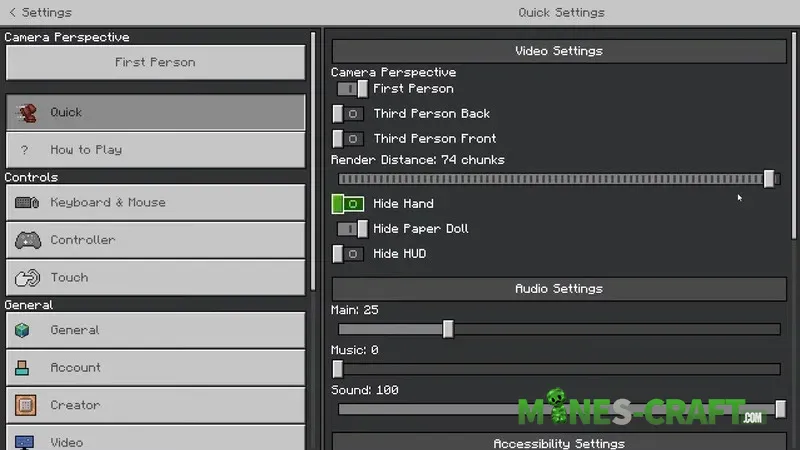The image size is (800, 450).
Task: Switch on Third Person Front perspective
Action: click(x=348, y=139)
